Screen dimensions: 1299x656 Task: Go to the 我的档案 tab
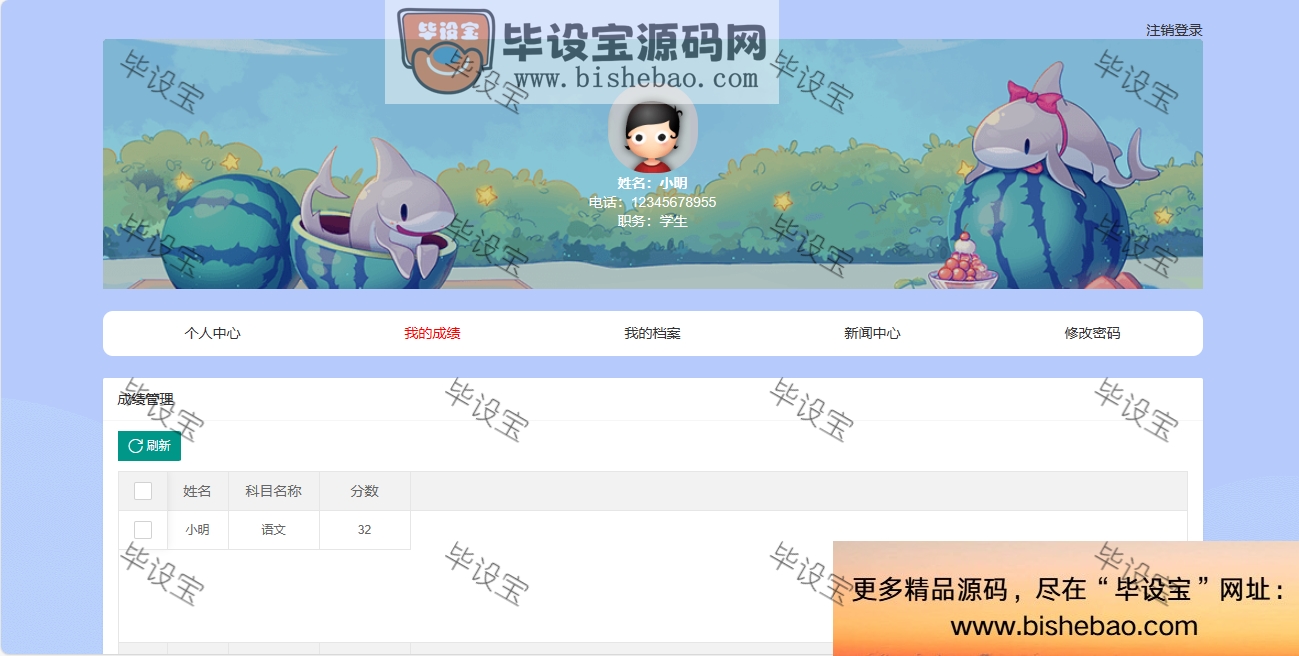click(x=652, y=333)
